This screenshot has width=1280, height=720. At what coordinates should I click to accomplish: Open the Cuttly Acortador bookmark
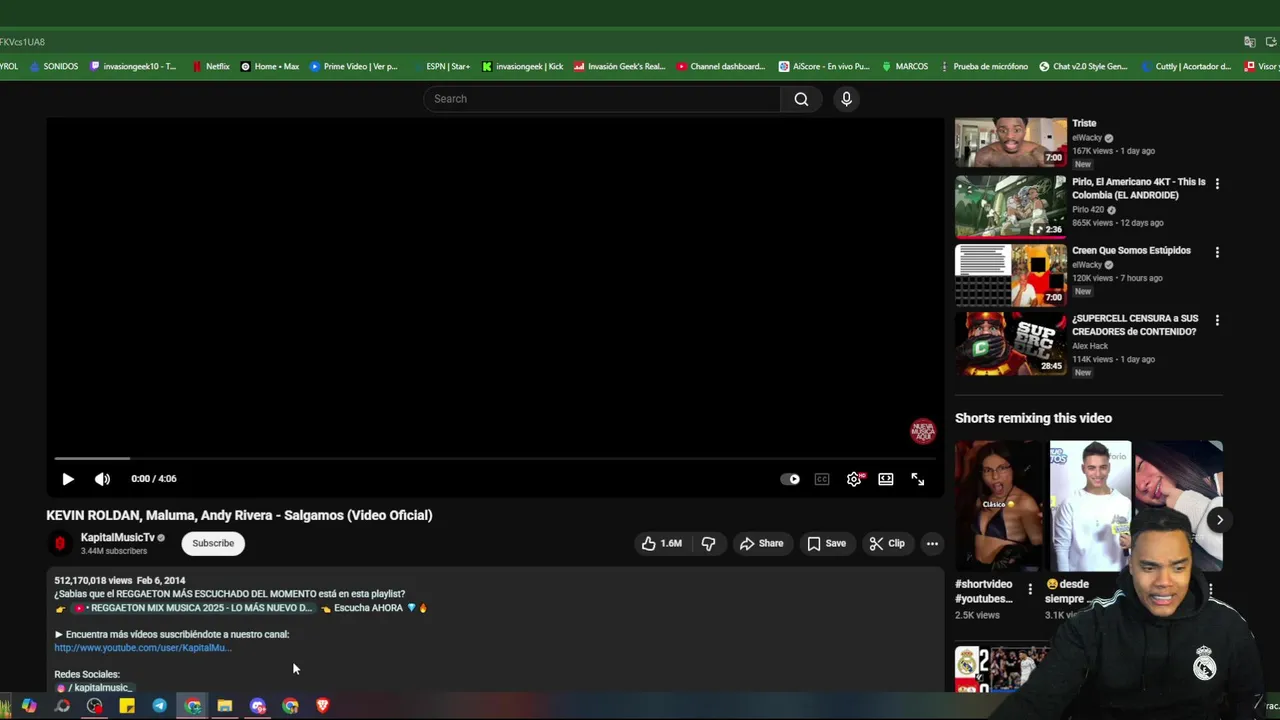tap(1187, 67)
